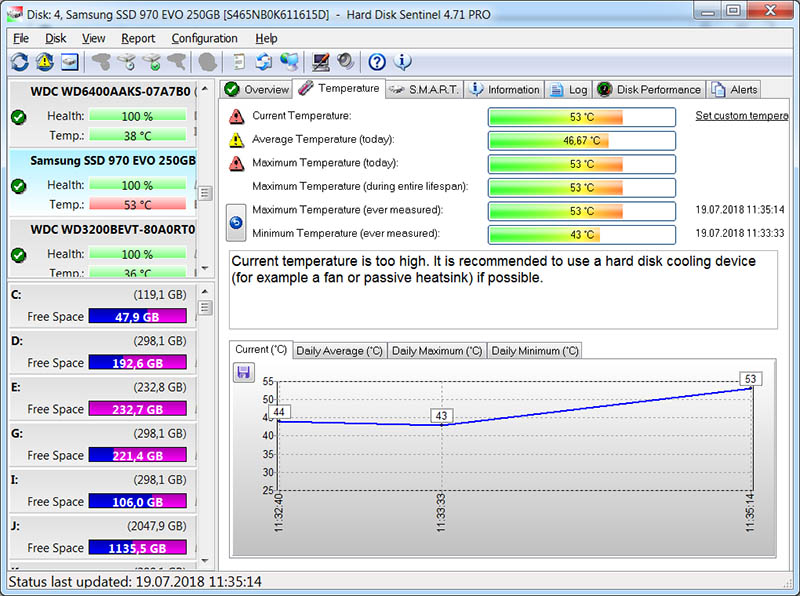
Task: Click the Current Temperature 53 °C bar
Action: coord(582,117)
